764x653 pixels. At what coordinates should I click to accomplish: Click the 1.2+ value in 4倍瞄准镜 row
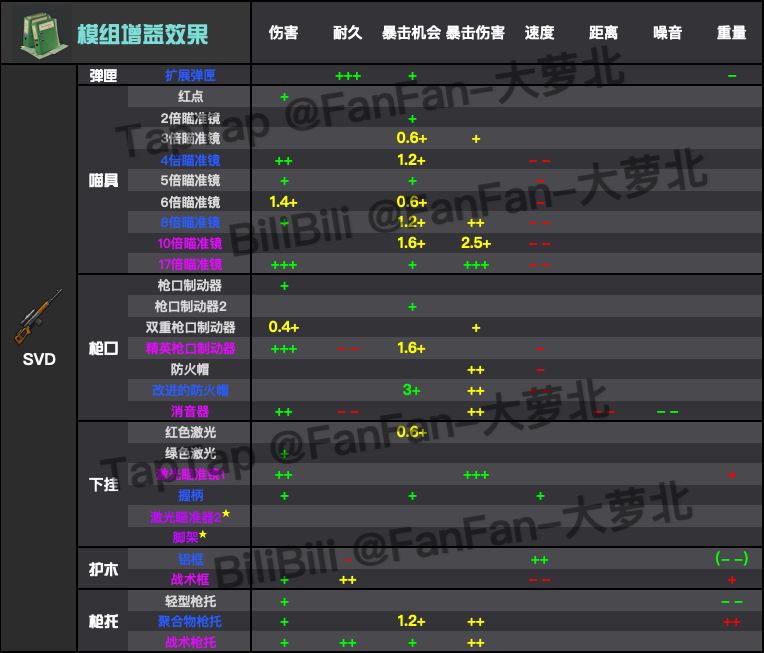(412, 160)
